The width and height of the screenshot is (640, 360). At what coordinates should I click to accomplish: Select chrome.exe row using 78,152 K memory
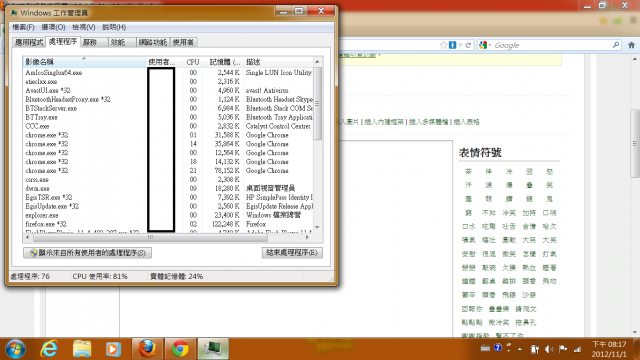pyautogui.click(x=168, y=171)
